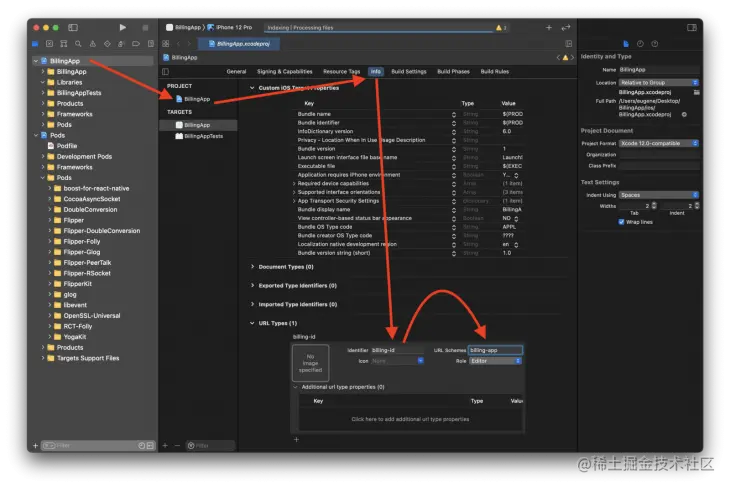Change the status bar appearance NO value
730x488 pixels.
(x=516, y=218)
